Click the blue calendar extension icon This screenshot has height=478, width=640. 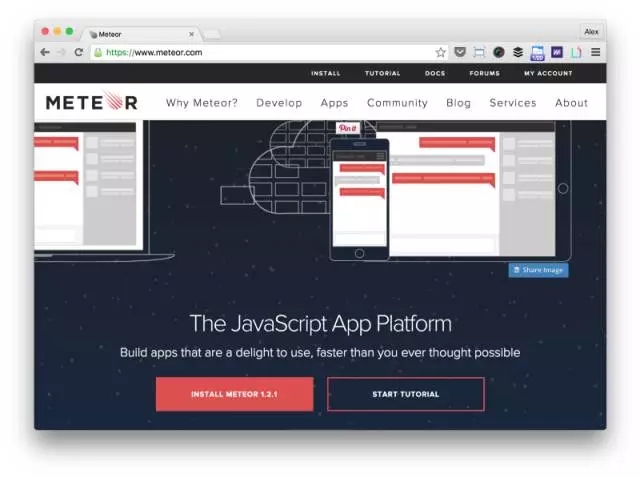click(537, 53)
